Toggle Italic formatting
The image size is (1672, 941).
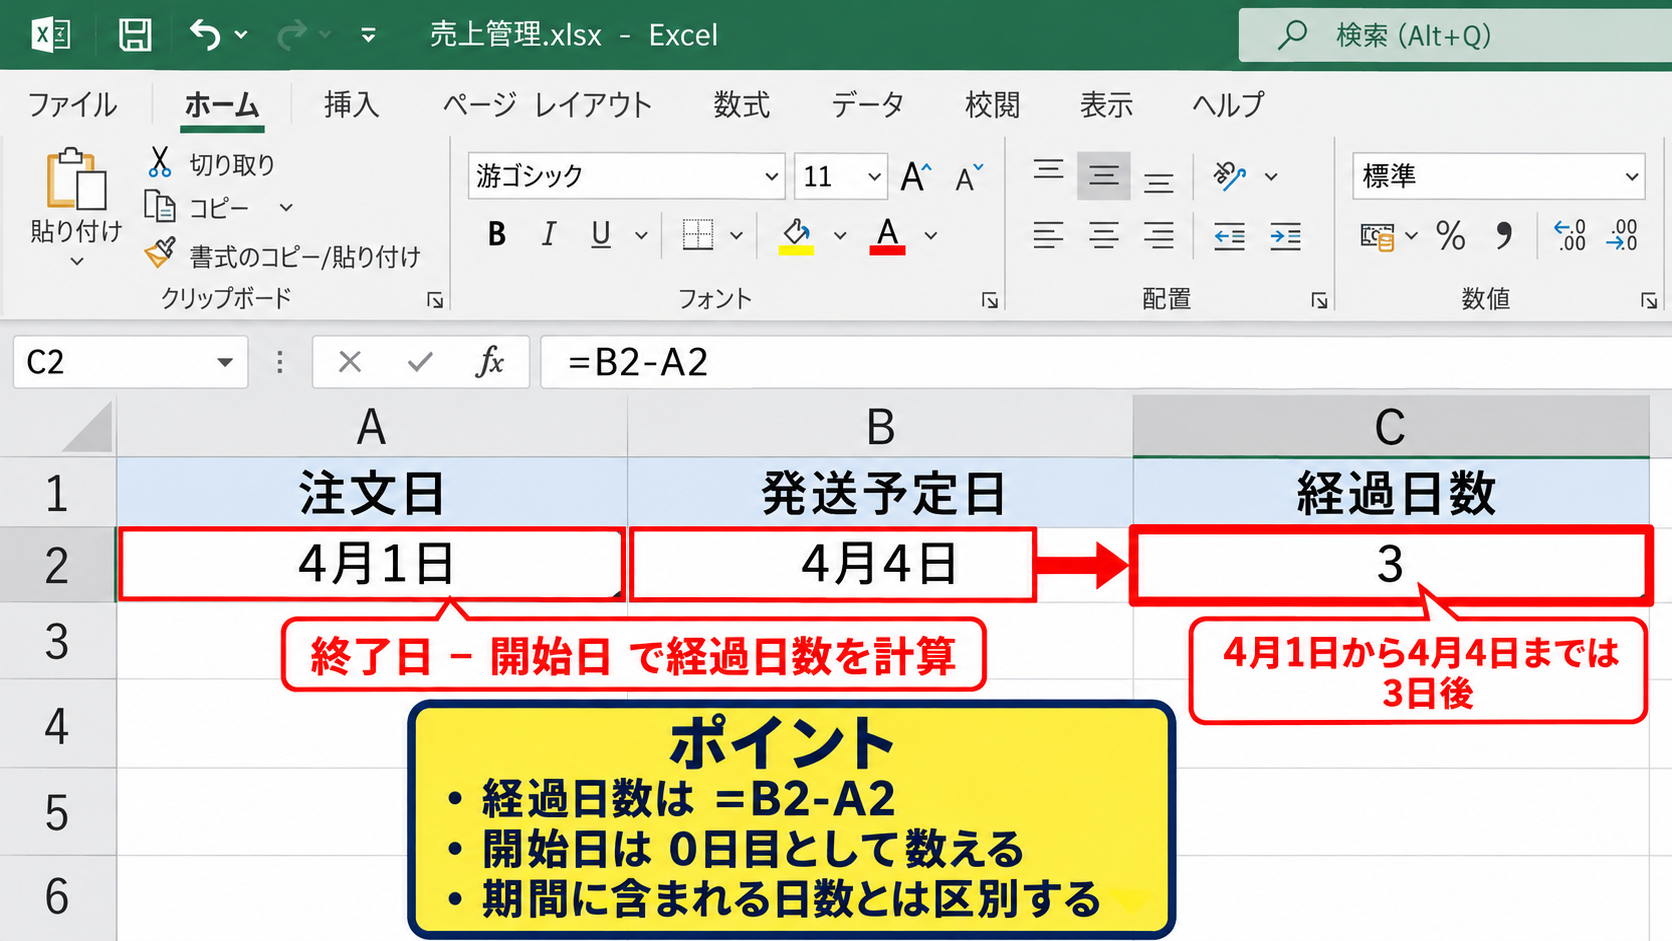pos(548,235)
